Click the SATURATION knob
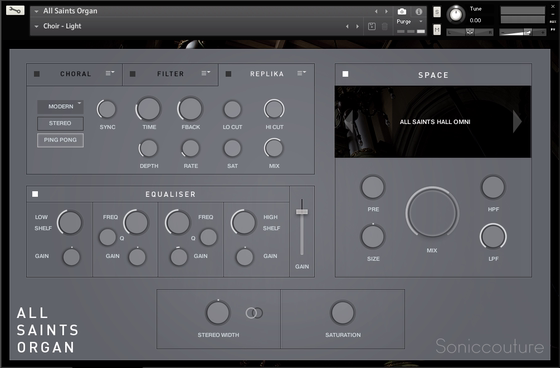The height and width of the screenshot is (368, 560). (342, 313)
